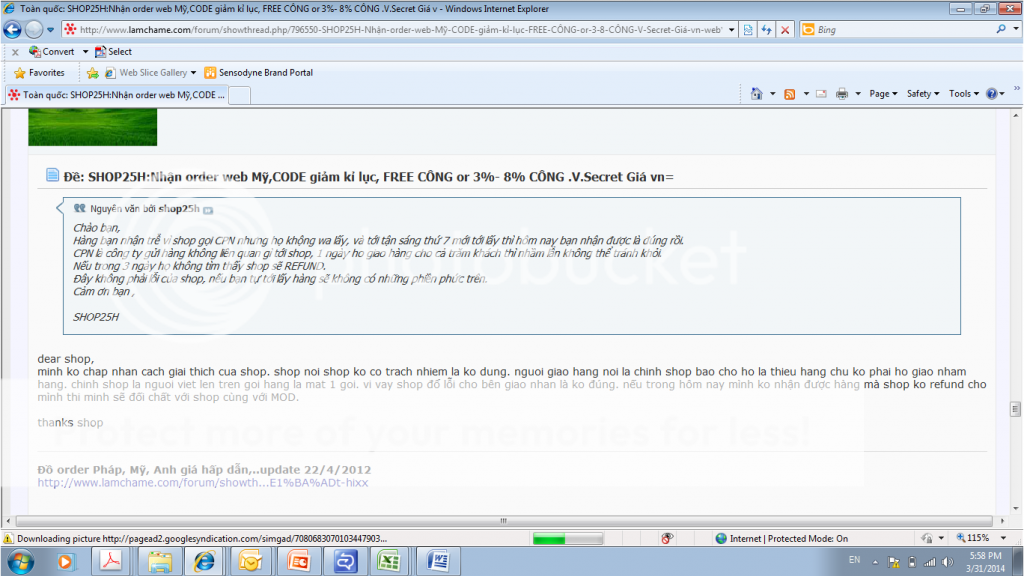This screenshot has width=1024, height=576.
Task: Open Excel from the taskbar
Action: coord(388,561)
